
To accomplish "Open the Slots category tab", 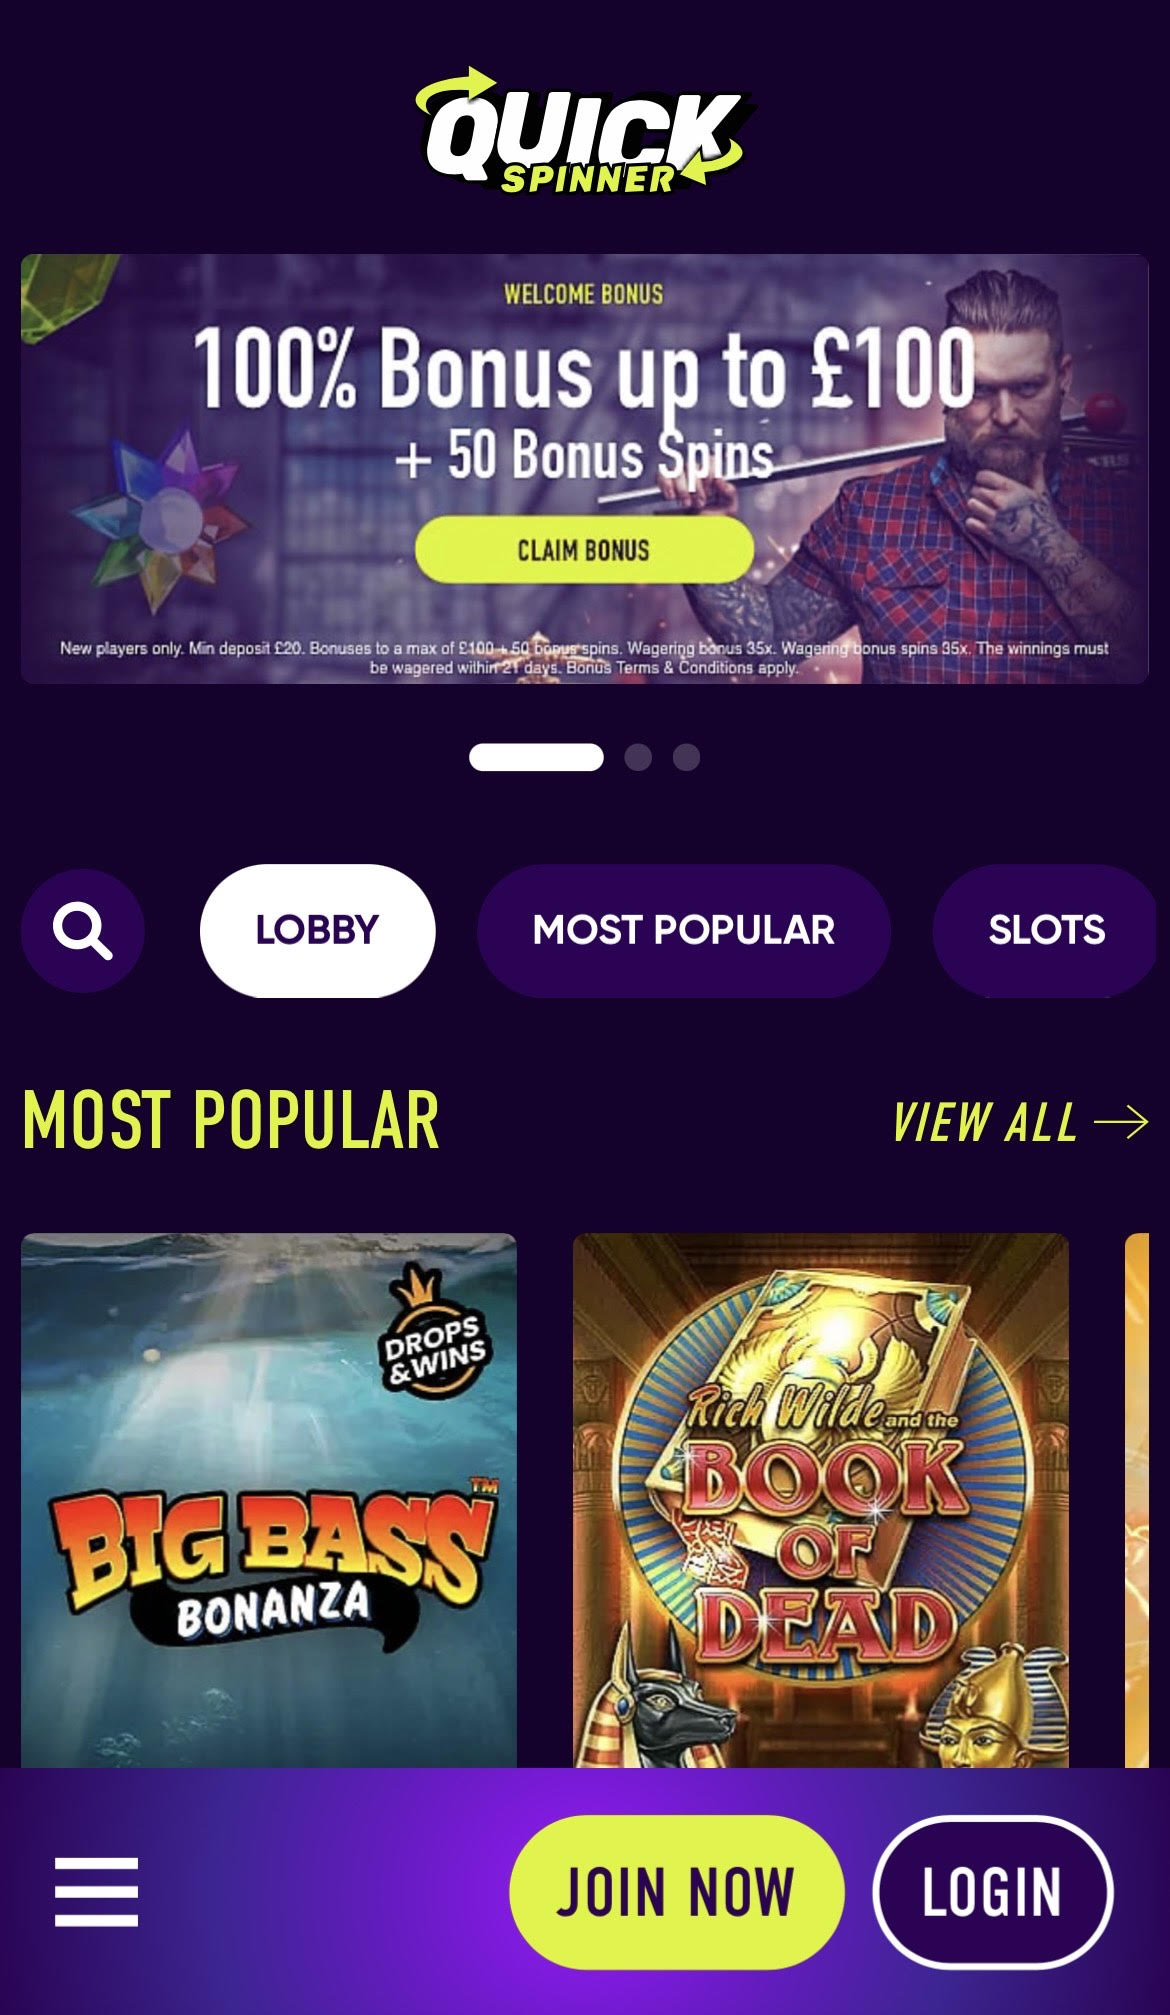I will [1046, 931].
